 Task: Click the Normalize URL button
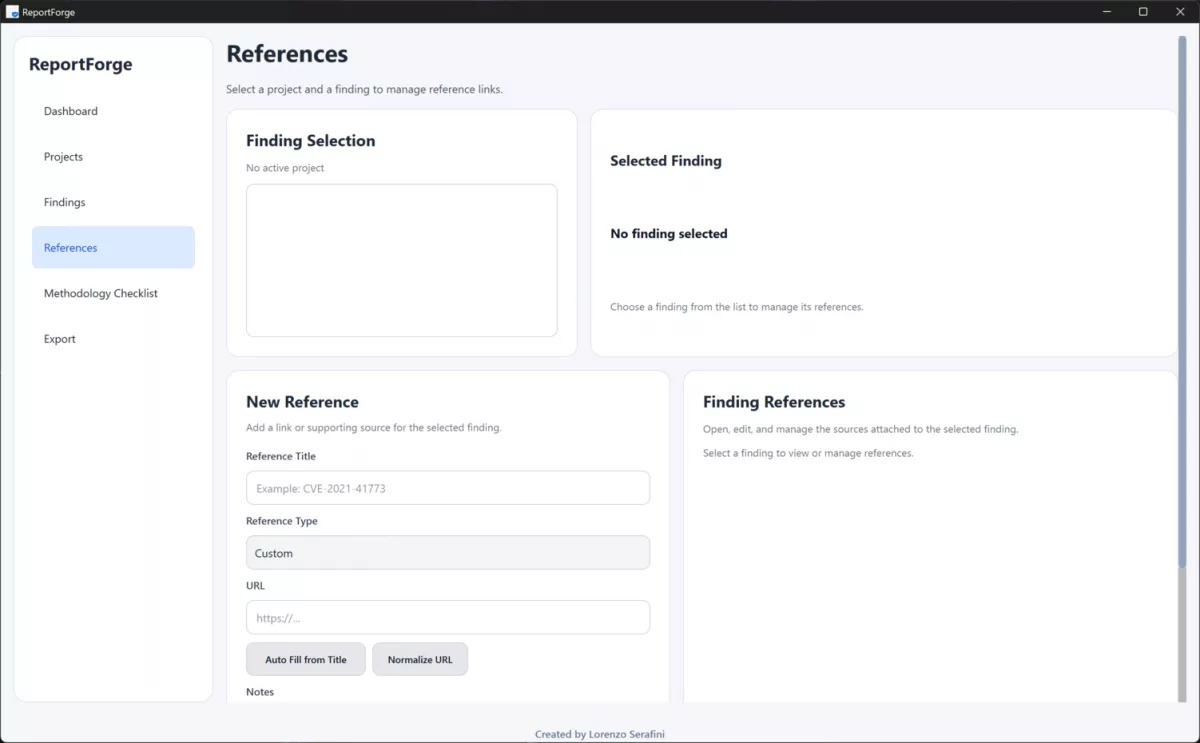click(x=420, y=659)
